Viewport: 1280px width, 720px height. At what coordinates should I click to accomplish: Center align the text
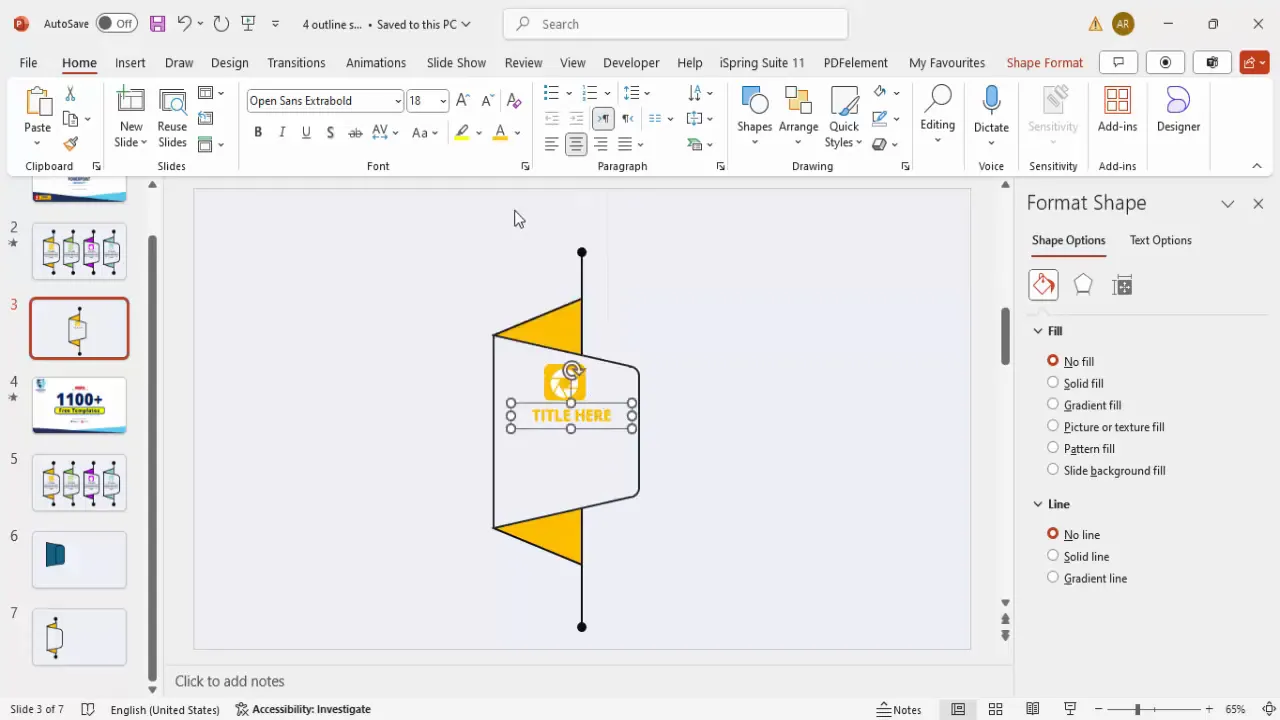click(576, 144)
